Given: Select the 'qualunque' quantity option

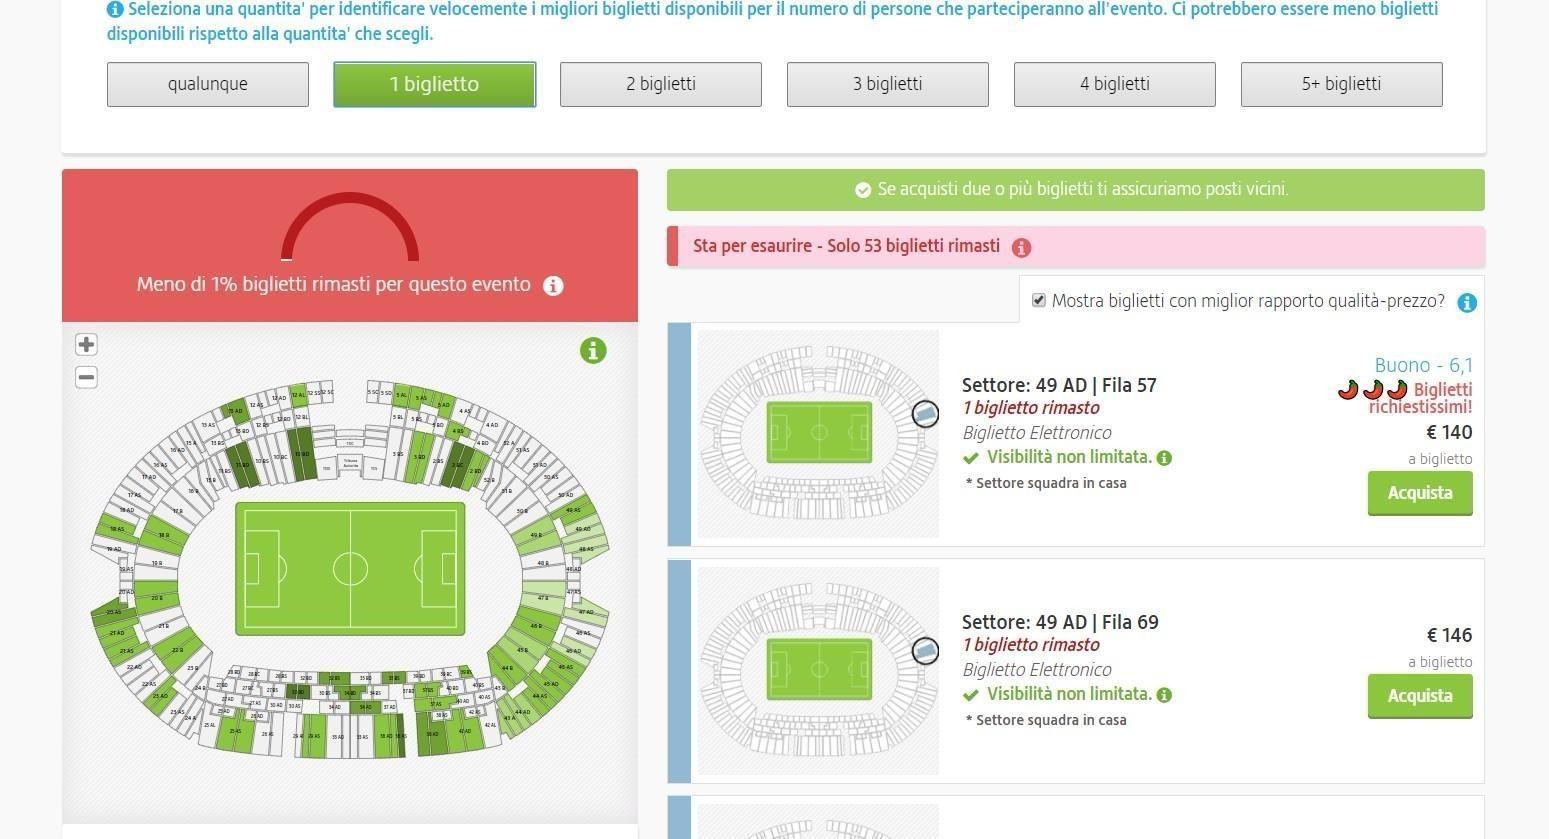Looking at the screenshot, I should (x=208, y=84).
